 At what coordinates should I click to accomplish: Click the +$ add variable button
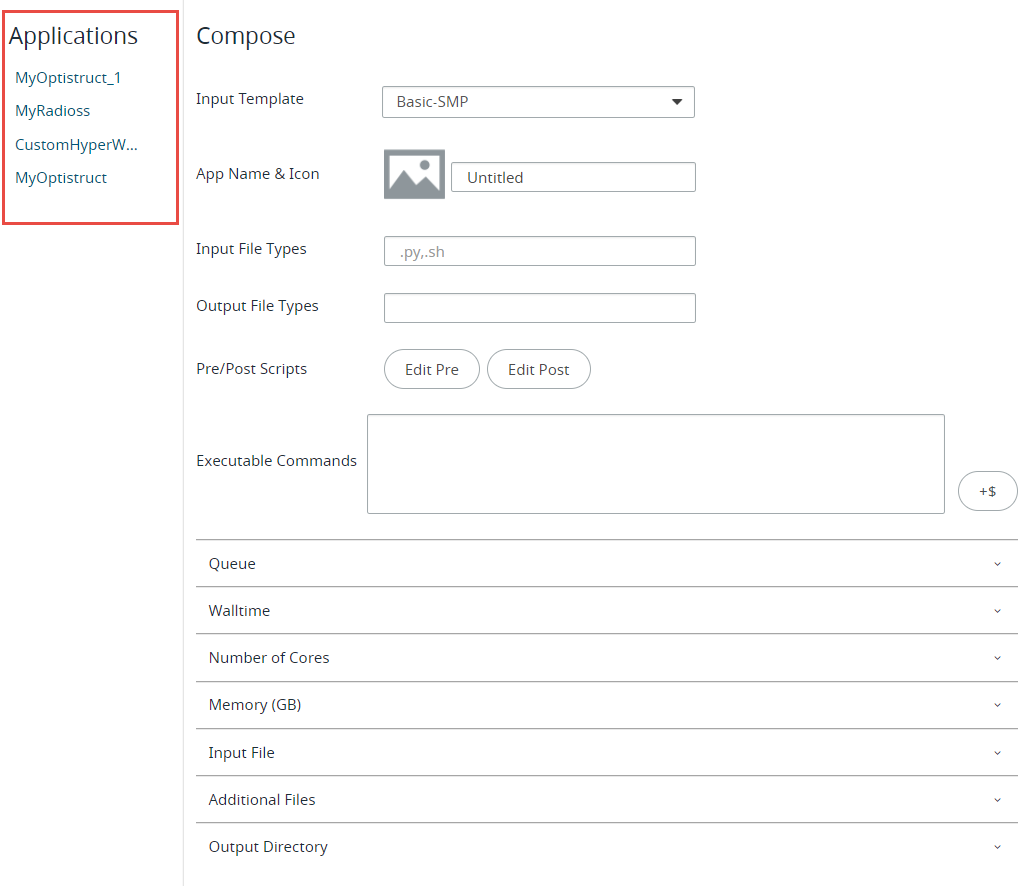[x=988, y=491]
